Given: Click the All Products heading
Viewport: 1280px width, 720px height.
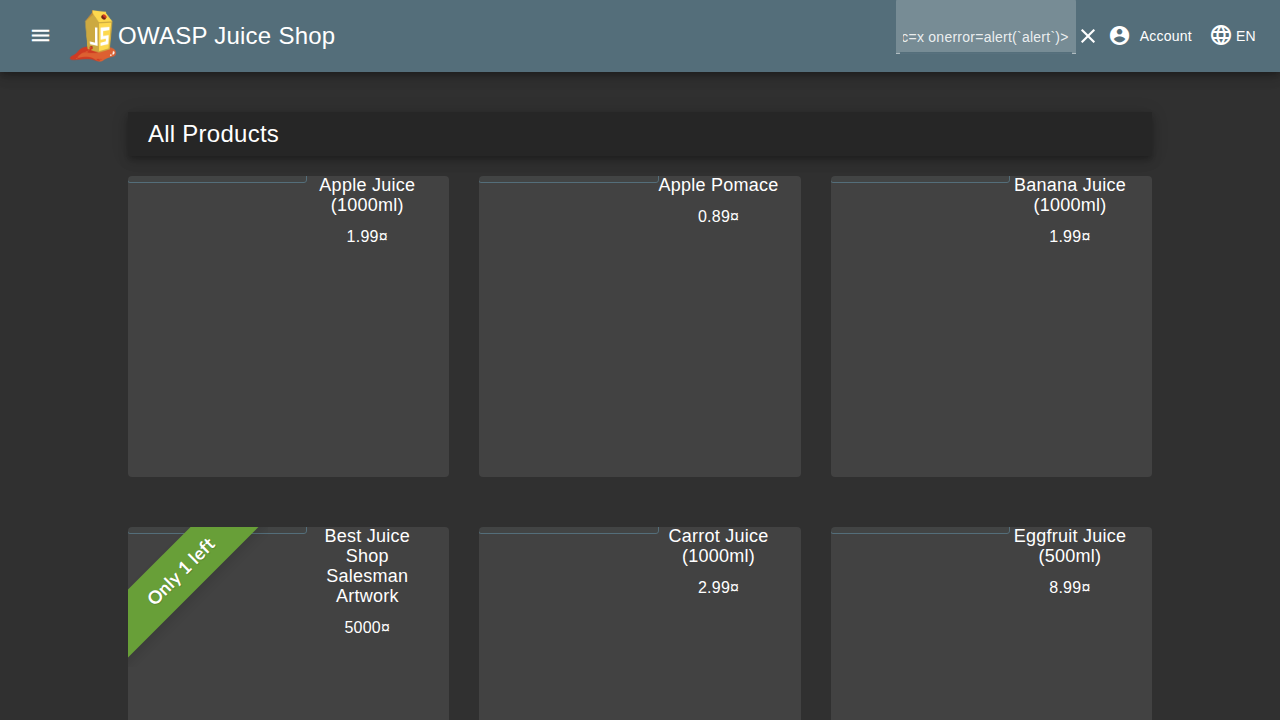Looking at the screenshot, I should [213, 134].
